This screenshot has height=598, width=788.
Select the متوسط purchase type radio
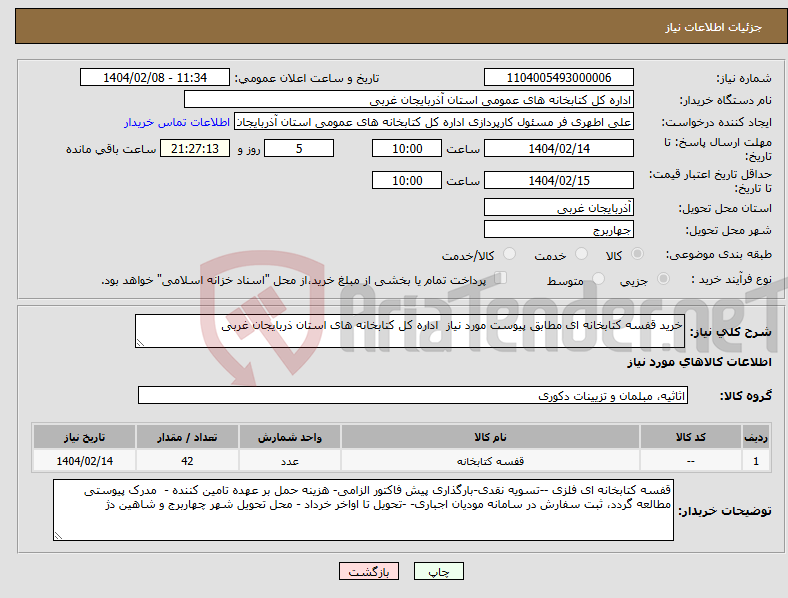pos(599,278)
